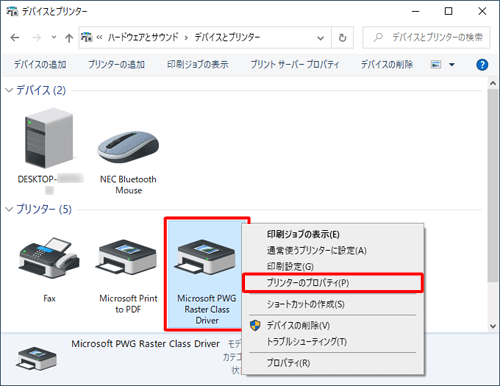Click the view layout icon in toolbar
Image resolution: width=500 pixels, height=386 pixels.
coord(436,64)
